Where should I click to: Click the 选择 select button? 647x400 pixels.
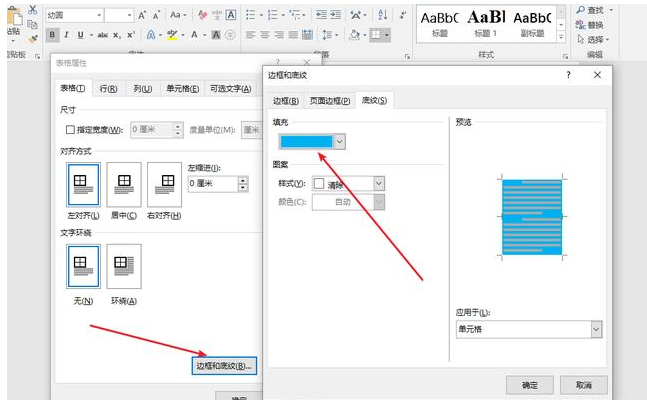point(593,40)
